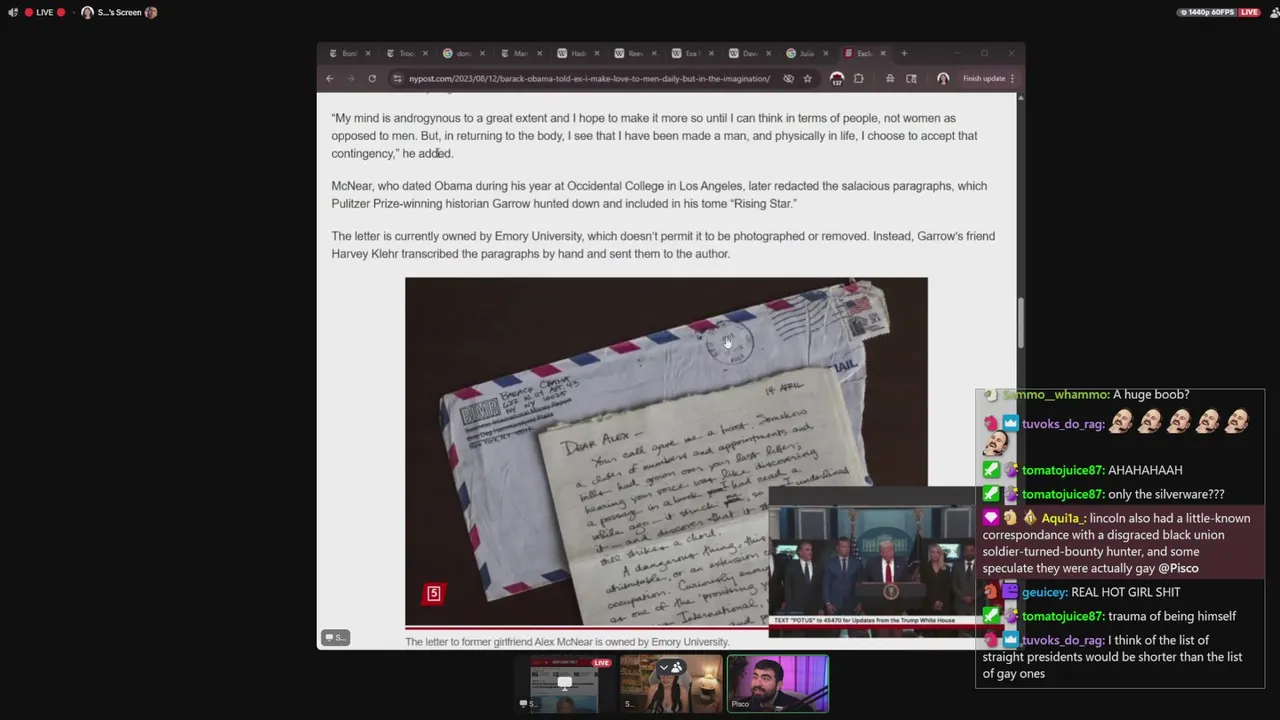The width and height of the screenshot is (1280, 720).
Task: Click the browser forward arrow
Action: point(350,79)
